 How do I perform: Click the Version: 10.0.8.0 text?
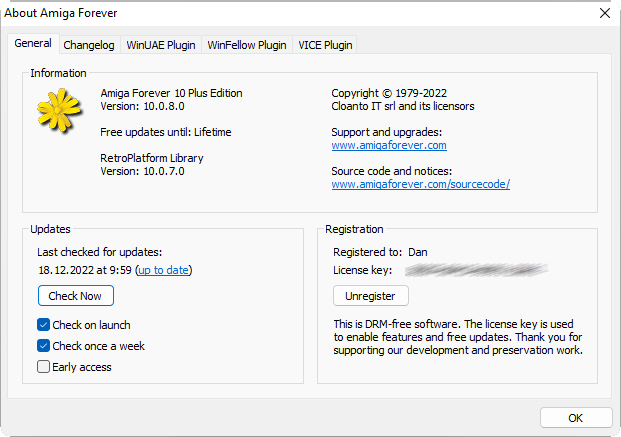pyautogui.click(x=142, y=106)
